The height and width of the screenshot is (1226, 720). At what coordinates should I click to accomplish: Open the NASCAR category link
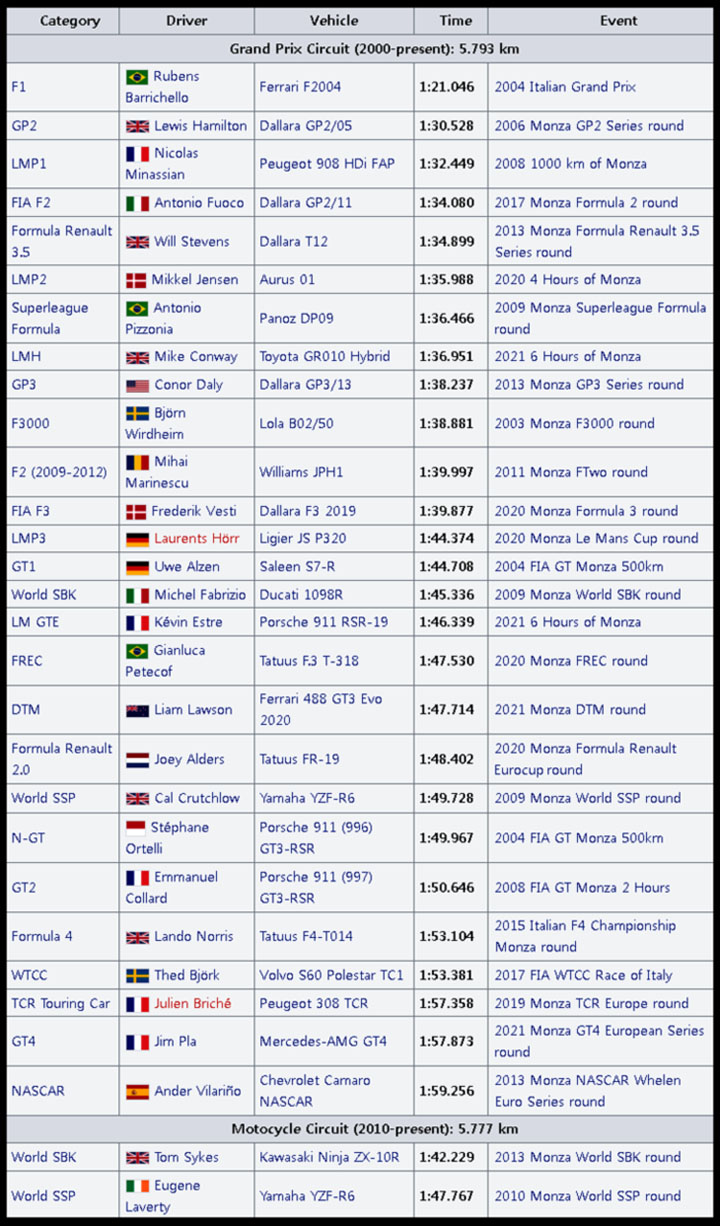(x=38, y=1091)
